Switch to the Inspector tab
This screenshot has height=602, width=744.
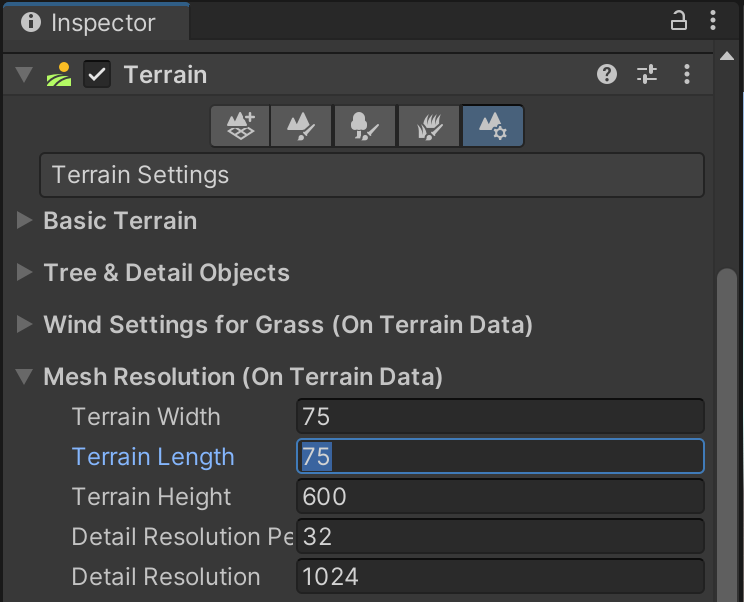[93, 22]
